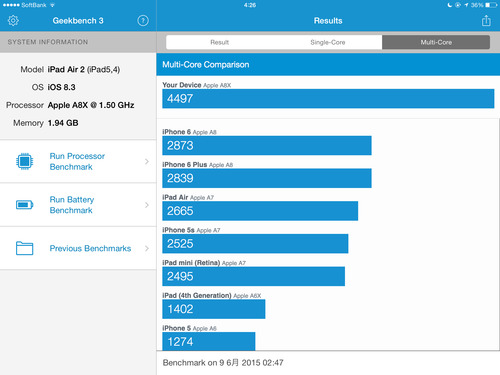Tap the help question mark icon
Viewport: 500px width, 375px height.
pos(143,21)
